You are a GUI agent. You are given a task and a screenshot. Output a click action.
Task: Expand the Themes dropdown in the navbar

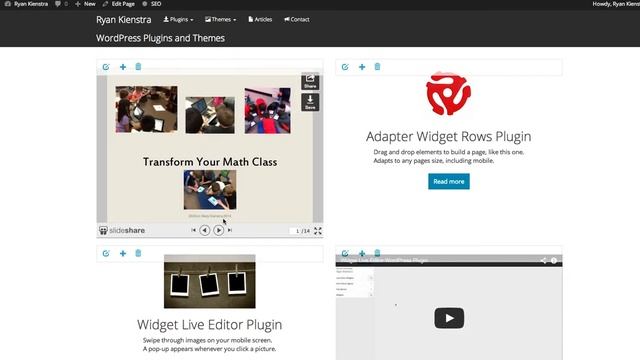point(220,20)
